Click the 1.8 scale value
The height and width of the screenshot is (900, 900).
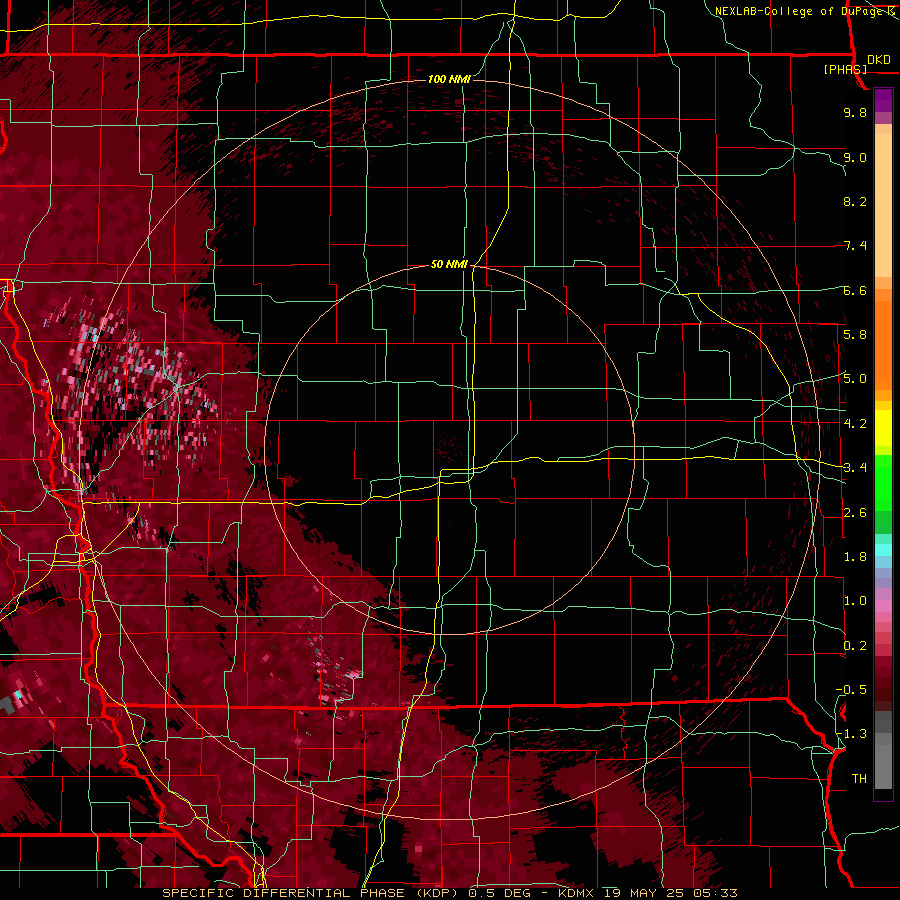point(855,557)
